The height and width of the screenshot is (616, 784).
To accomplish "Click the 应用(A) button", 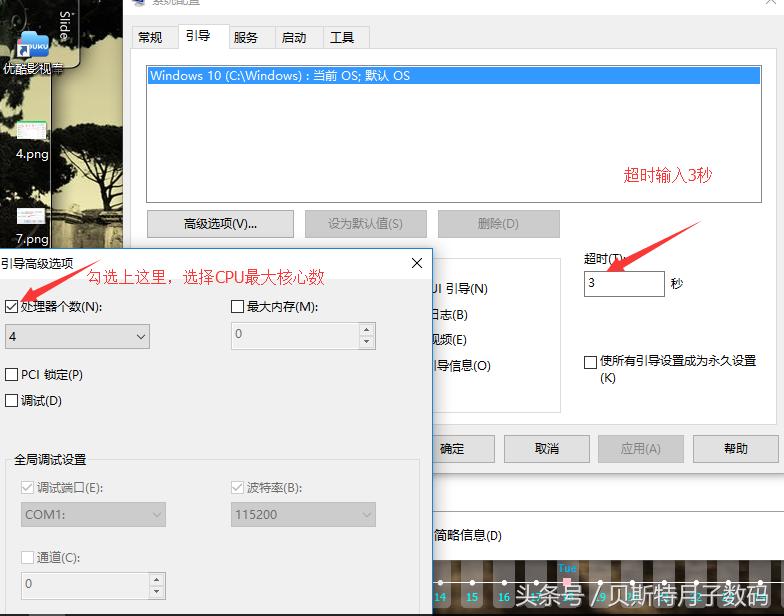I will pos(640,448).
